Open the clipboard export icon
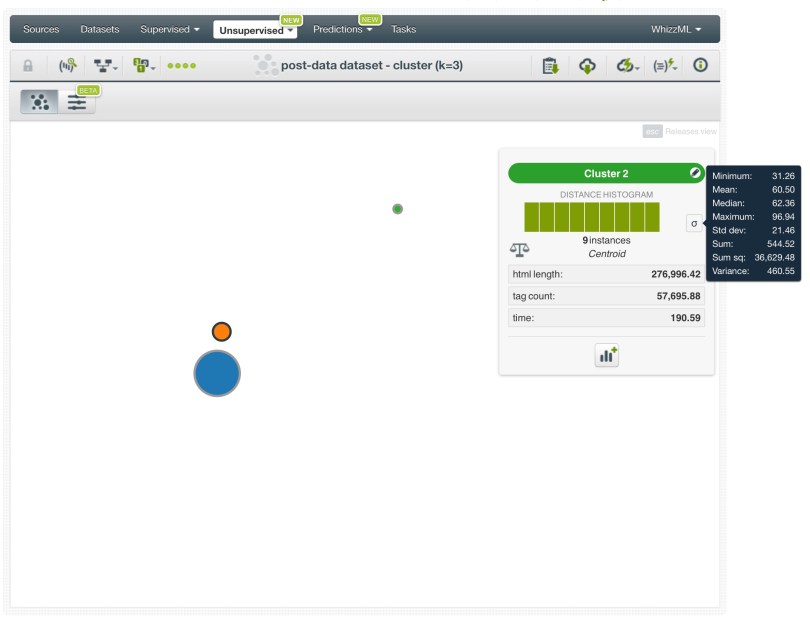The height and width of the screenshot is (625, 810). tap(549, 66)
